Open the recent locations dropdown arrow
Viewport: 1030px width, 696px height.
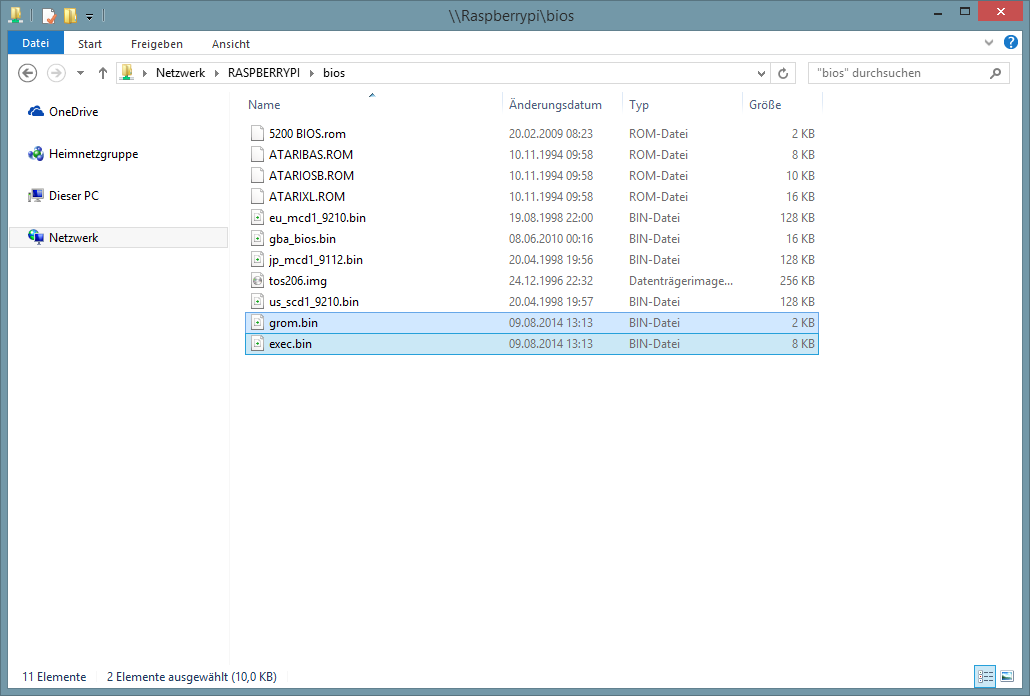[x=80, y=73]
